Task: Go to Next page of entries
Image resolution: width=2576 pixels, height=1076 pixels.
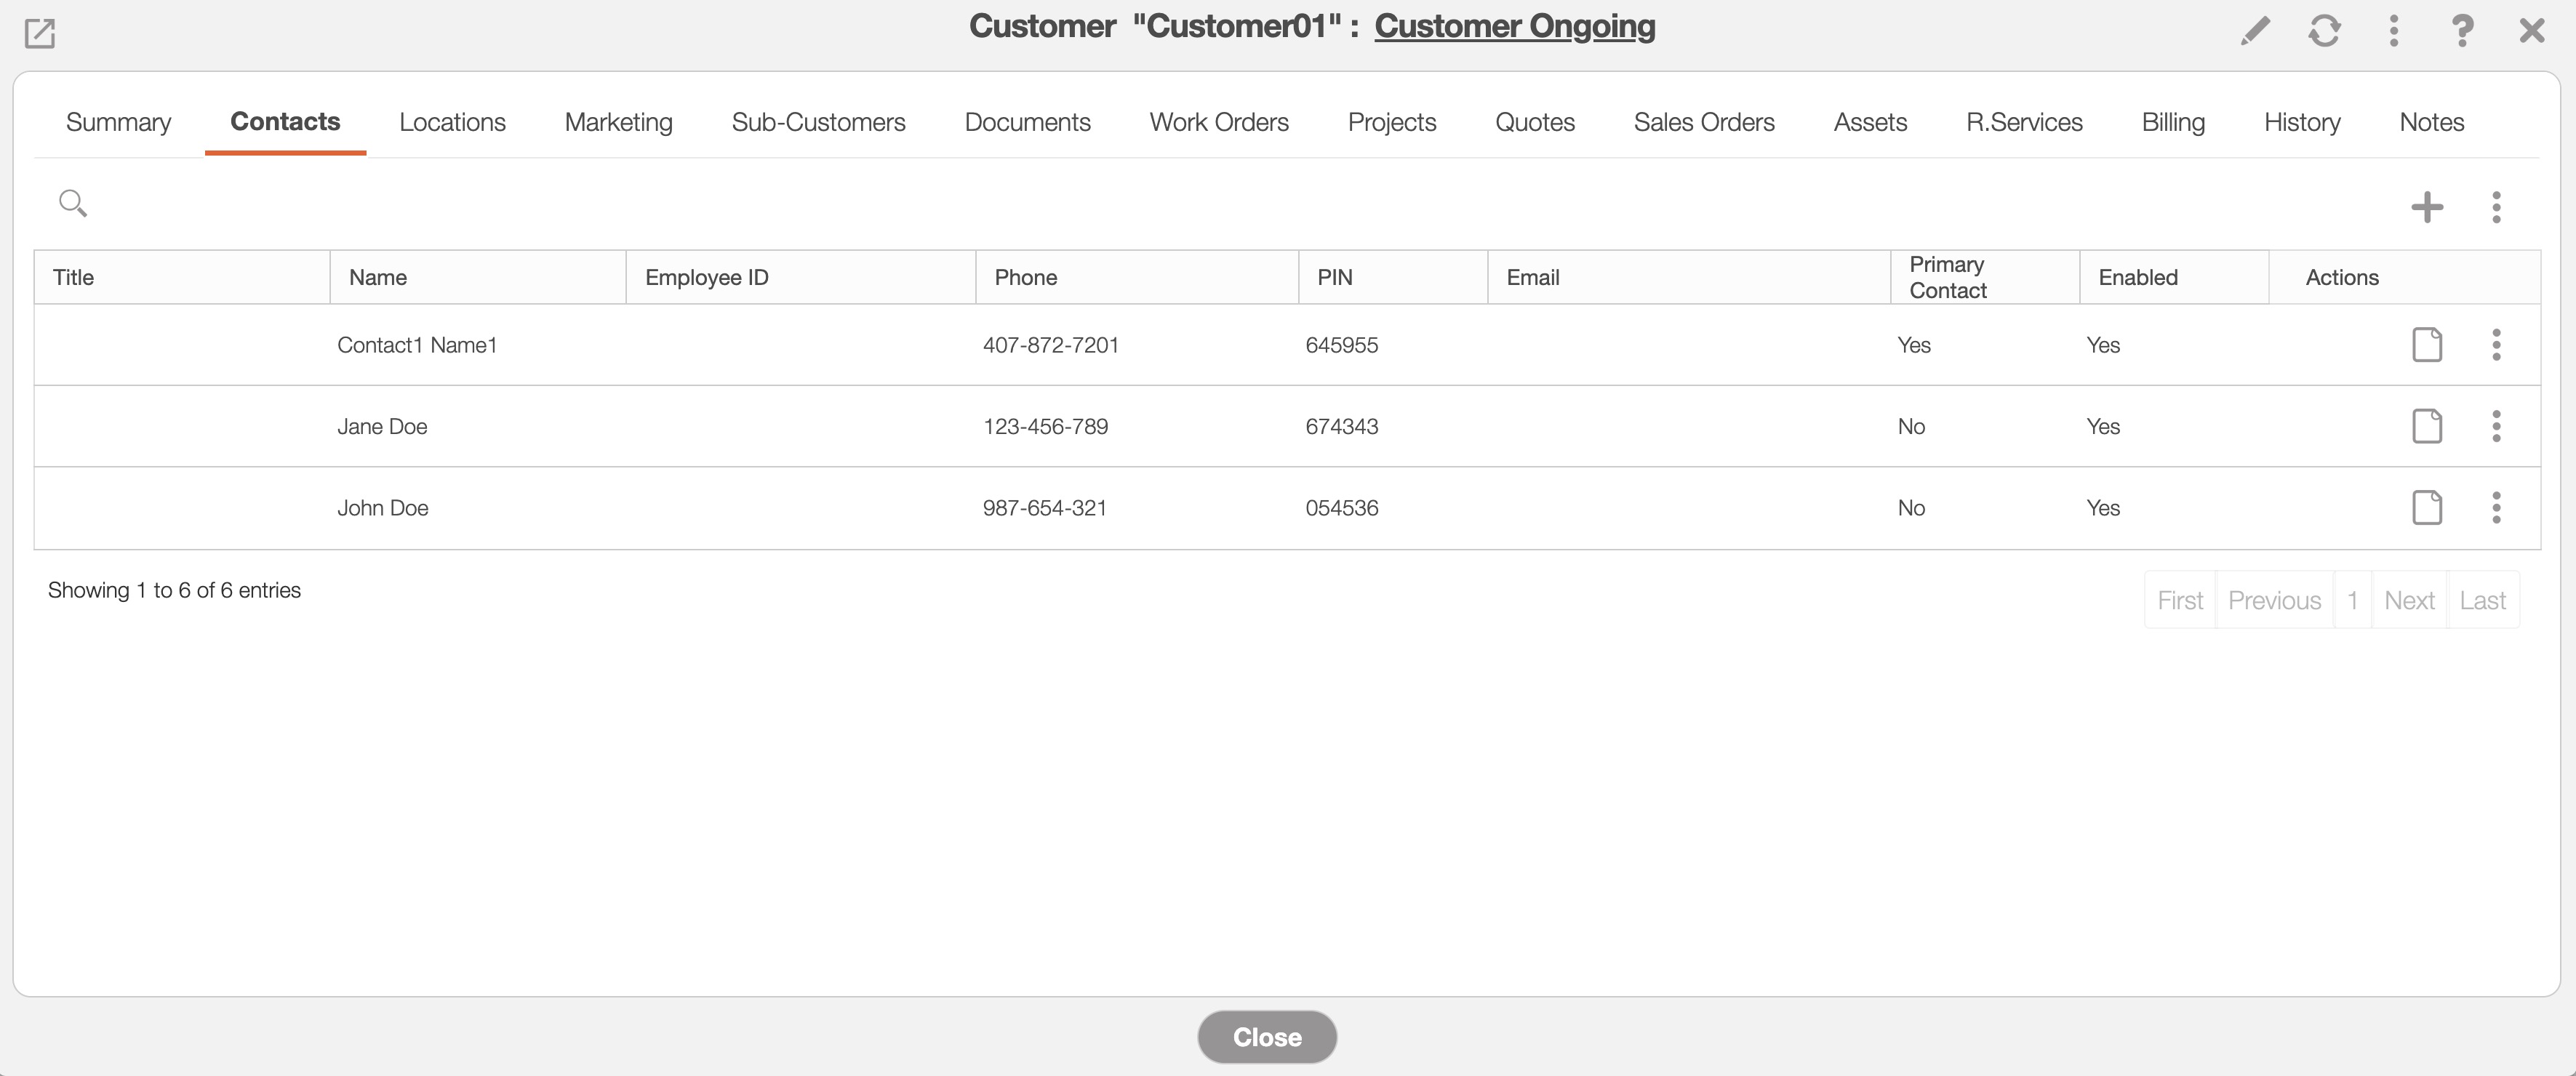Action: pos(2408,600)
